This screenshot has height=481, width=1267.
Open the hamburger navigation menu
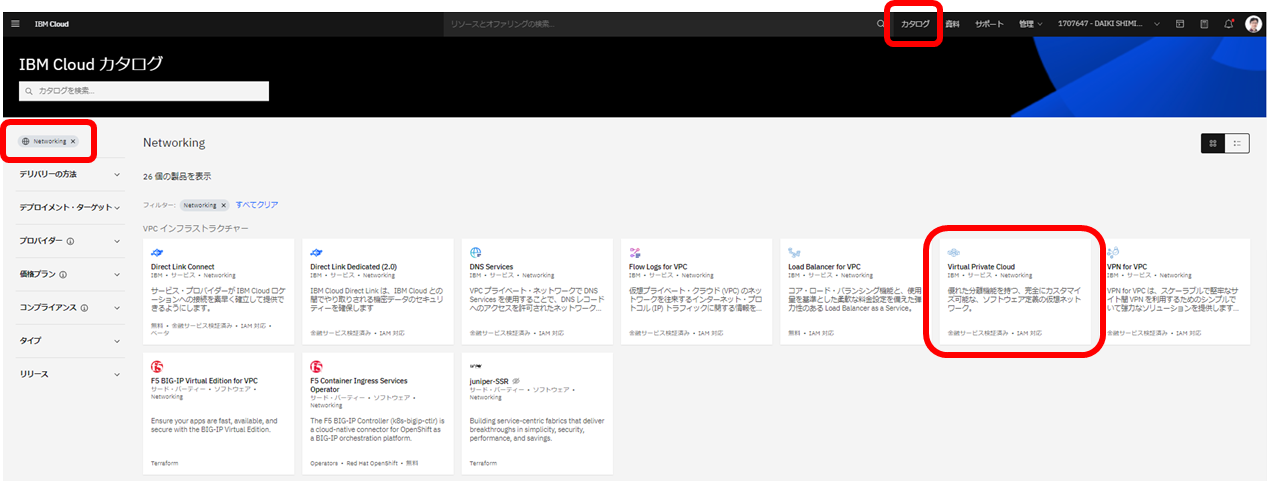point(15,24)
